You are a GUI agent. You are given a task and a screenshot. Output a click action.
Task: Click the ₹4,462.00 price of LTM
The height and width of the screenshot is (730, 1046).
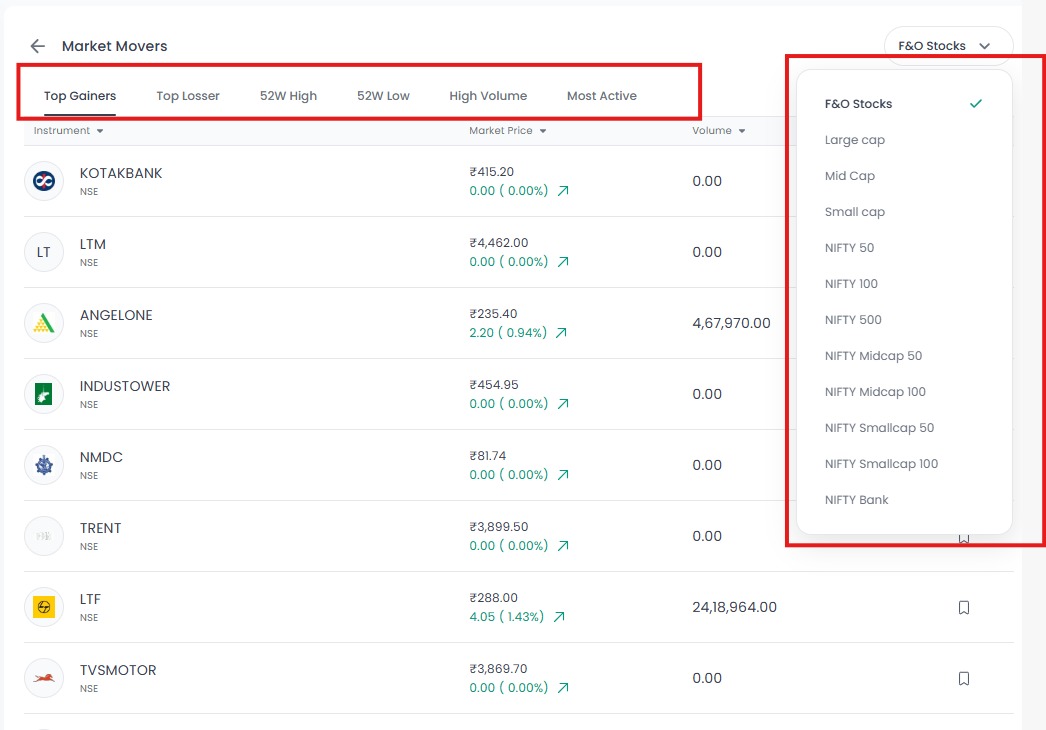click(499, 243)
